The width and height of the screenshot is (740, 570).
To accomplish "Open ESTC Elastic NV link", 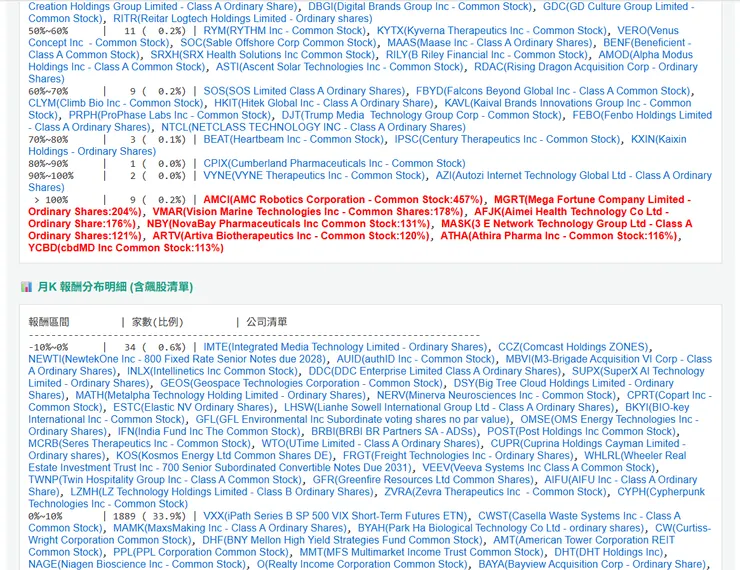I will pyautogui.click(x=193, y=407).
